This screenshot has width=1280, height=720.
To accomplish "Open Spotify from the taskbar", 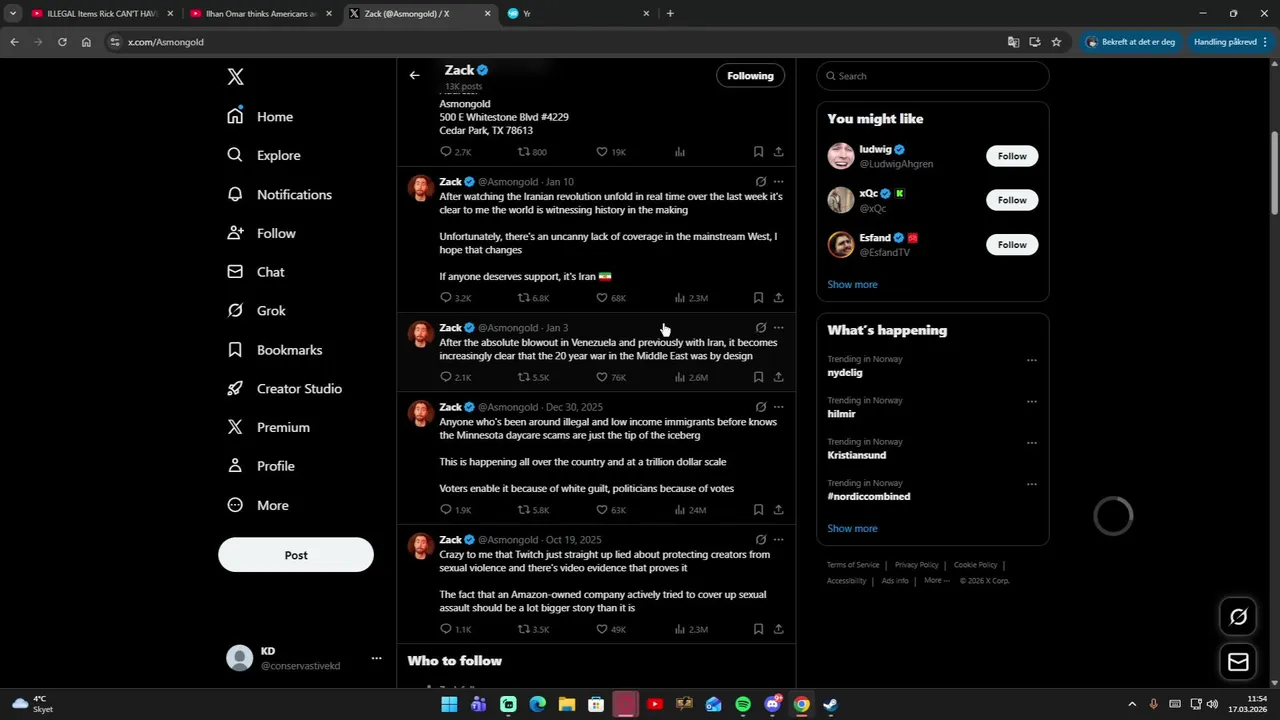I will 743,704.
